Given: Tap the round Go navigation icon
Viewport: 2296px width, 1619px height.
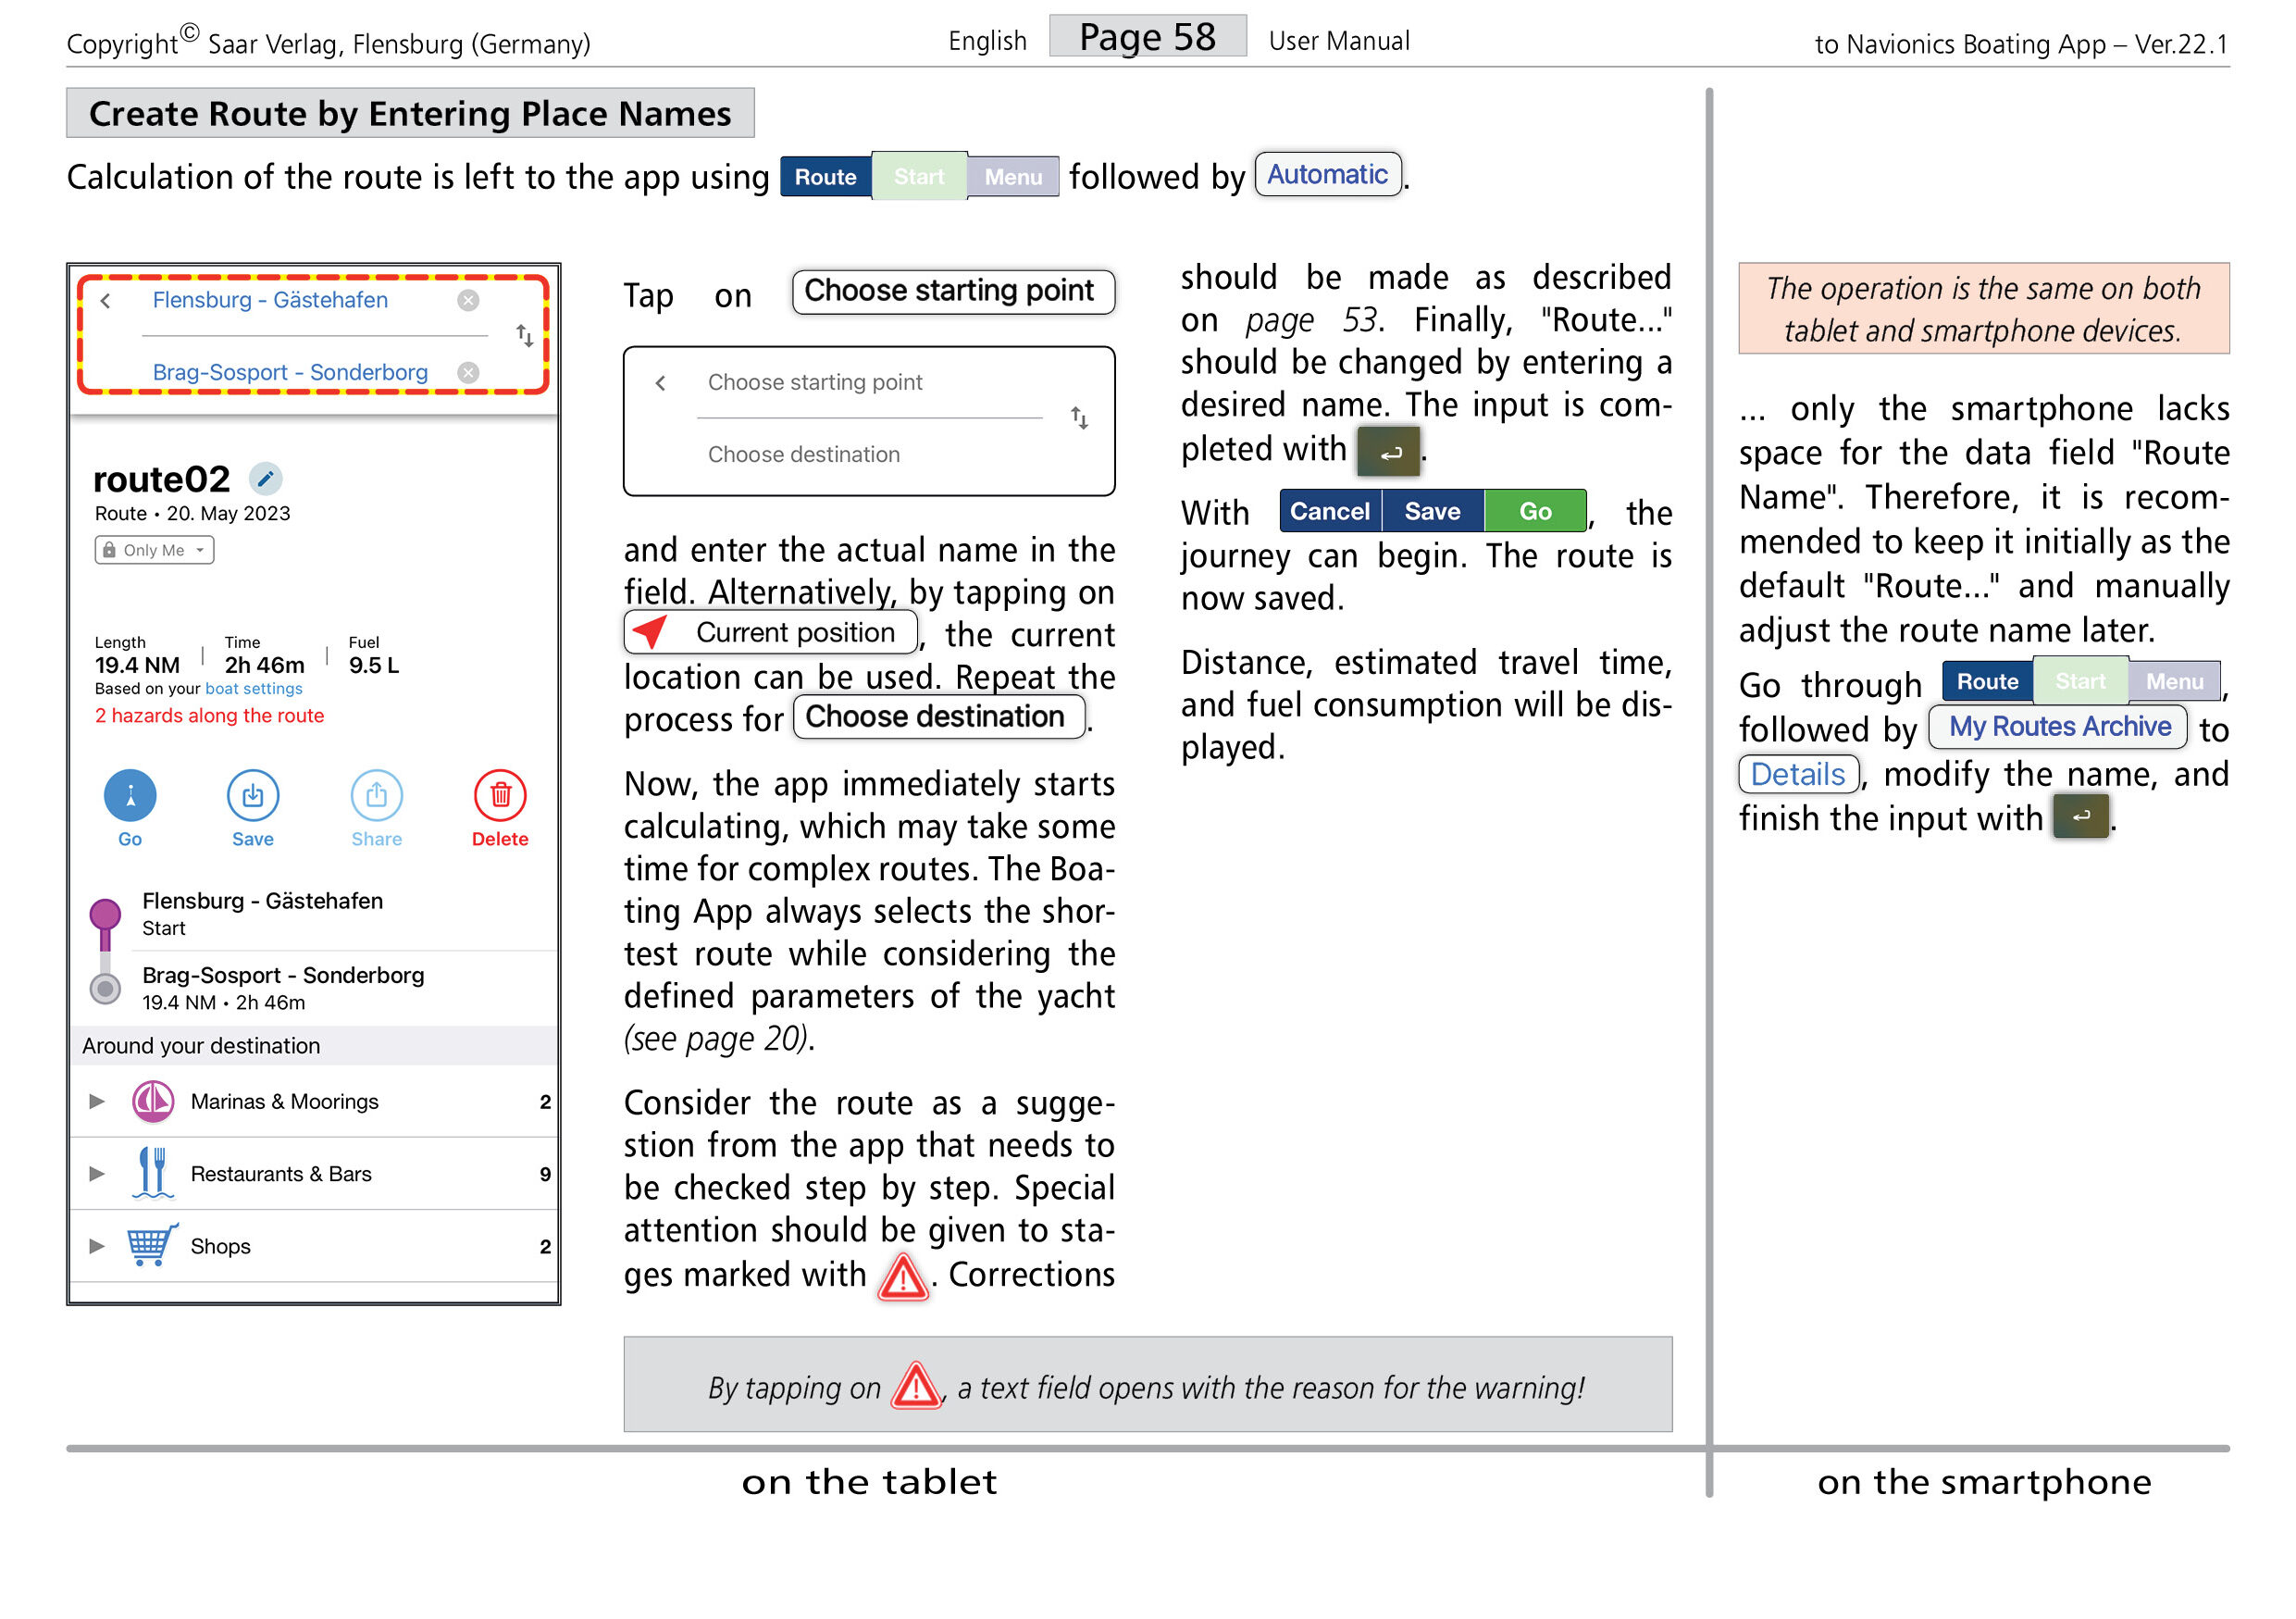Looking at the screenshot, I should (130, 795).
